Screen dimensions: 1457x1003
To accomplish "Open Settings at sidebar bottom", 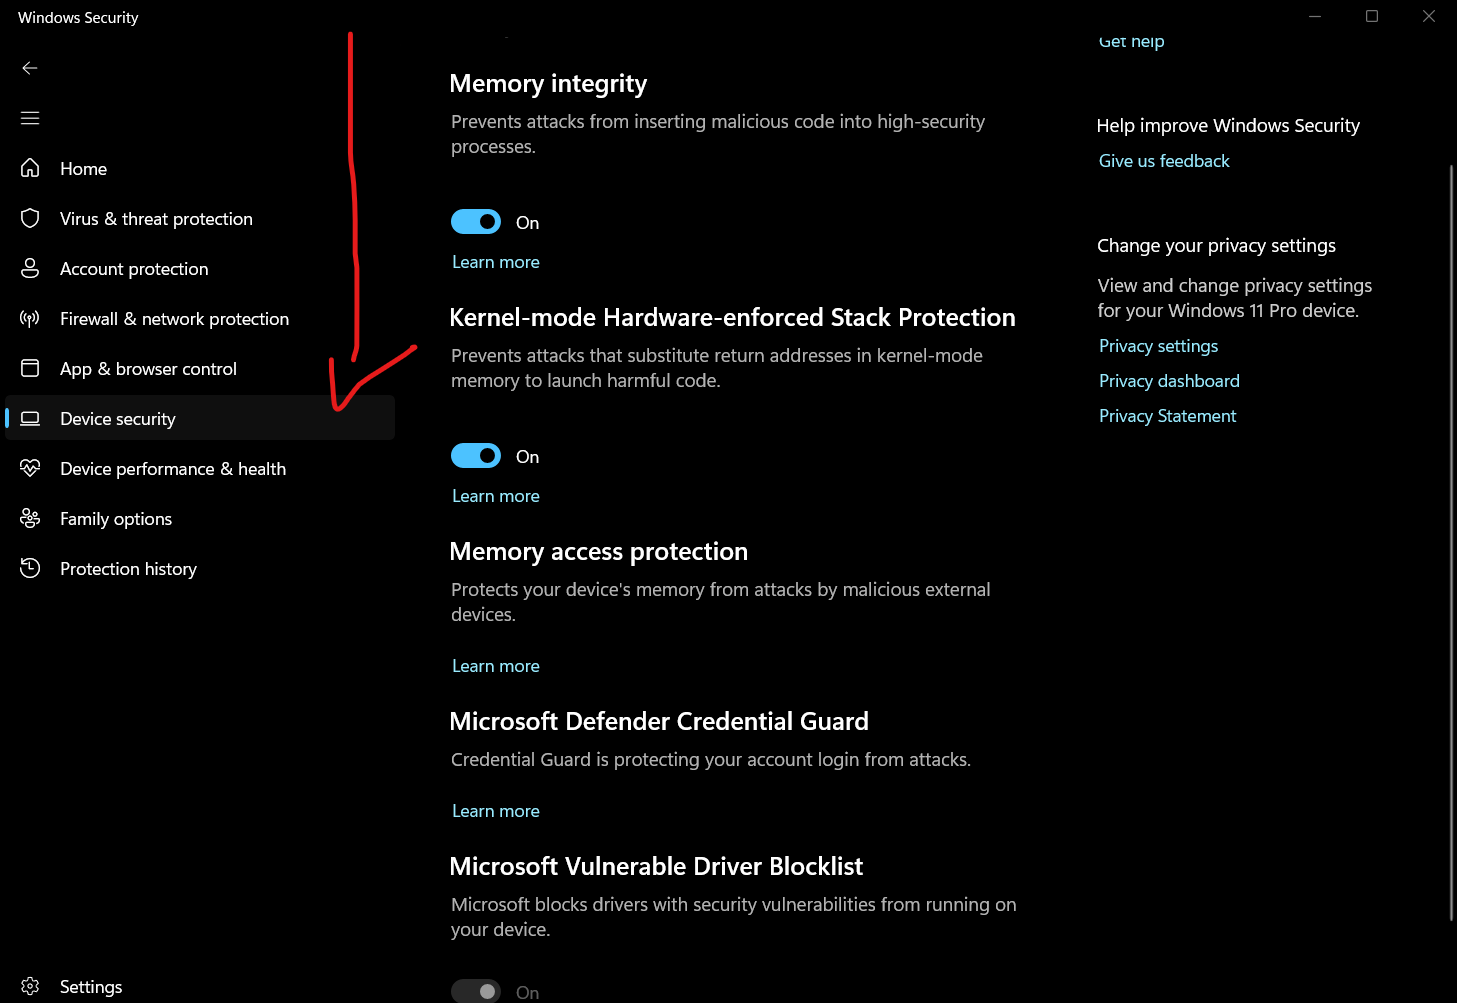I will [x=200, y=987].
